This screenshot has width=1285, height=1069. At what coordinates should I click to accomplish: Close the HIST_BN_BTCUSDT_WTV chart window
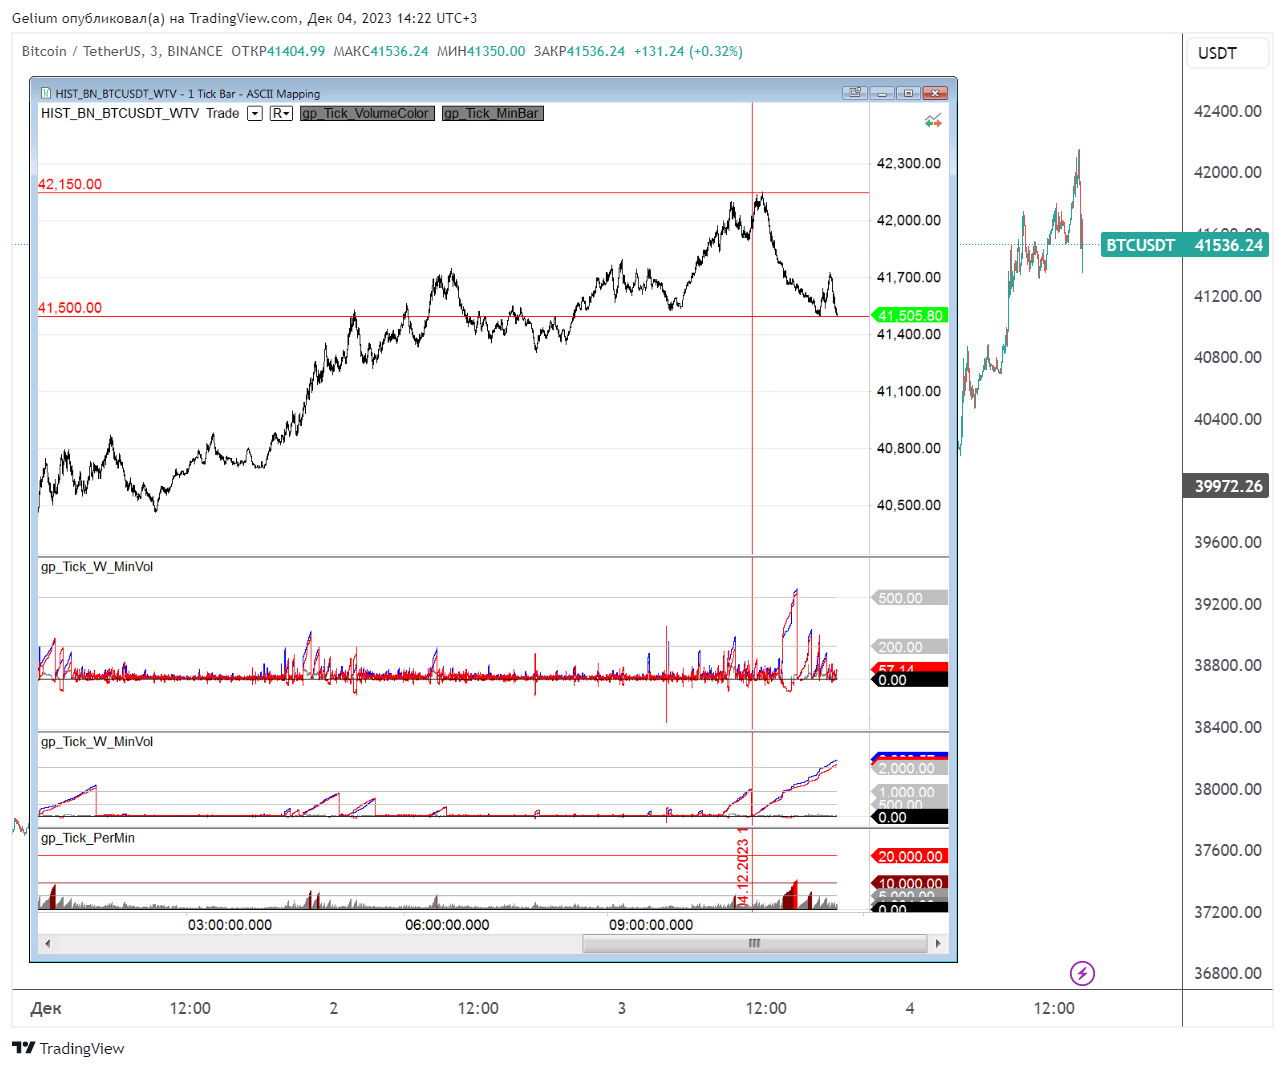pyautogui.click(x=935, y=93)
